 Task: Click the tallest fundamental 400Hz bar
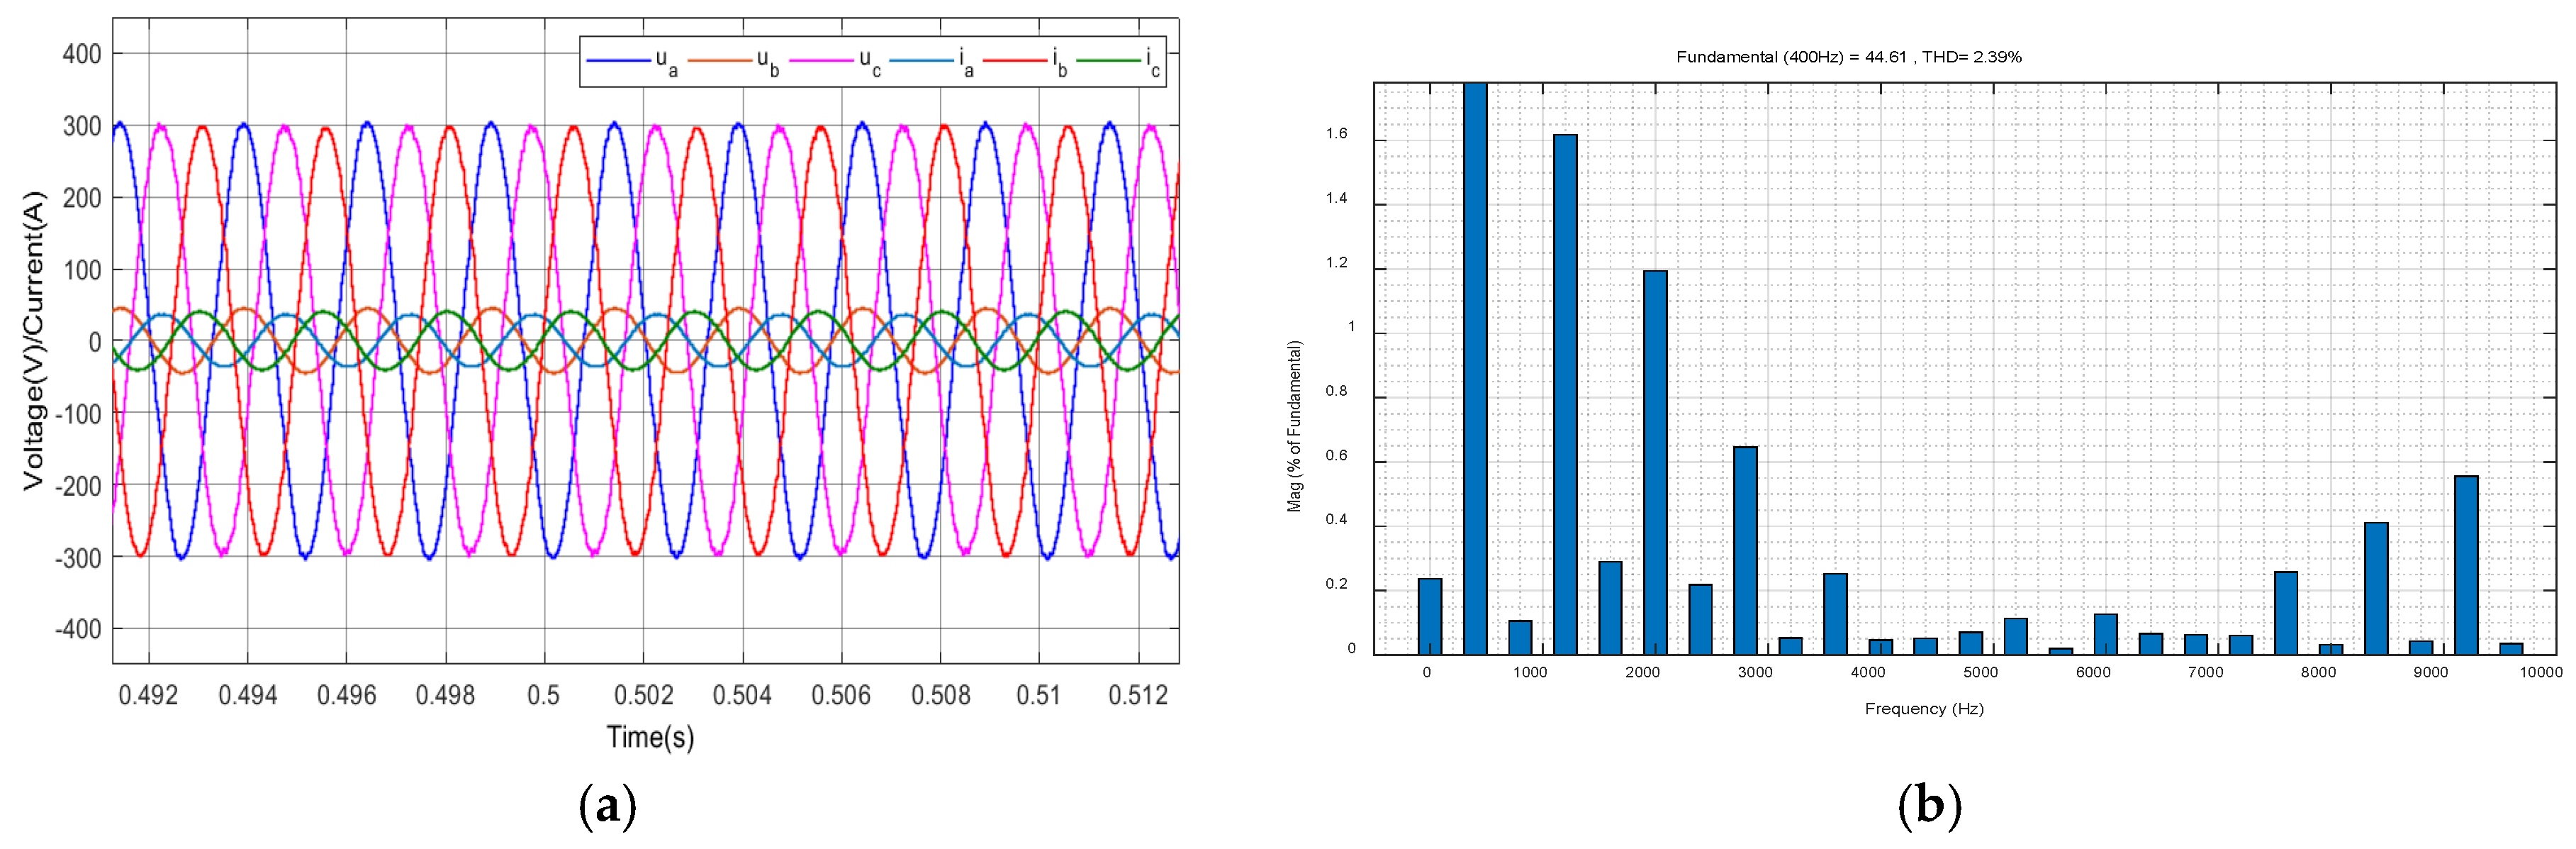click(1475, 368)
